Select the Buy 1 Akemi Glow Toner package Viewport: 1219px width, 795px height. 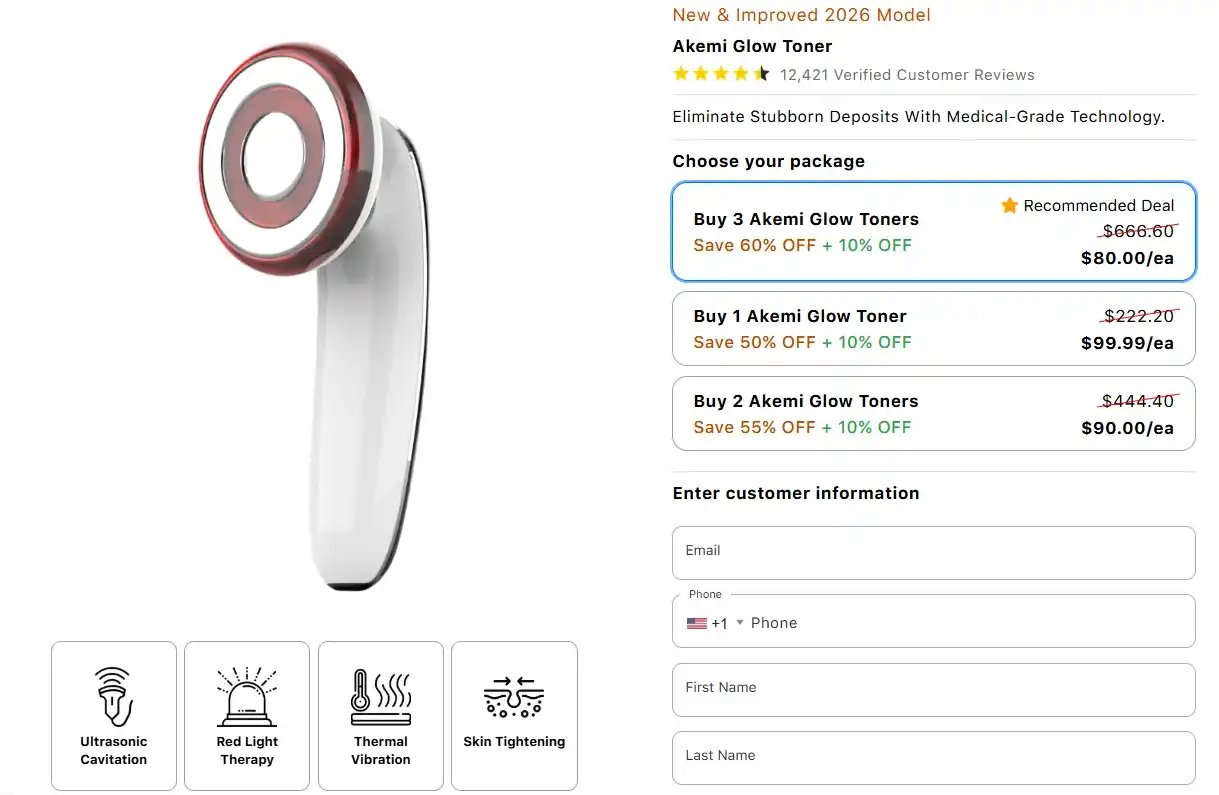pos(932,329)
